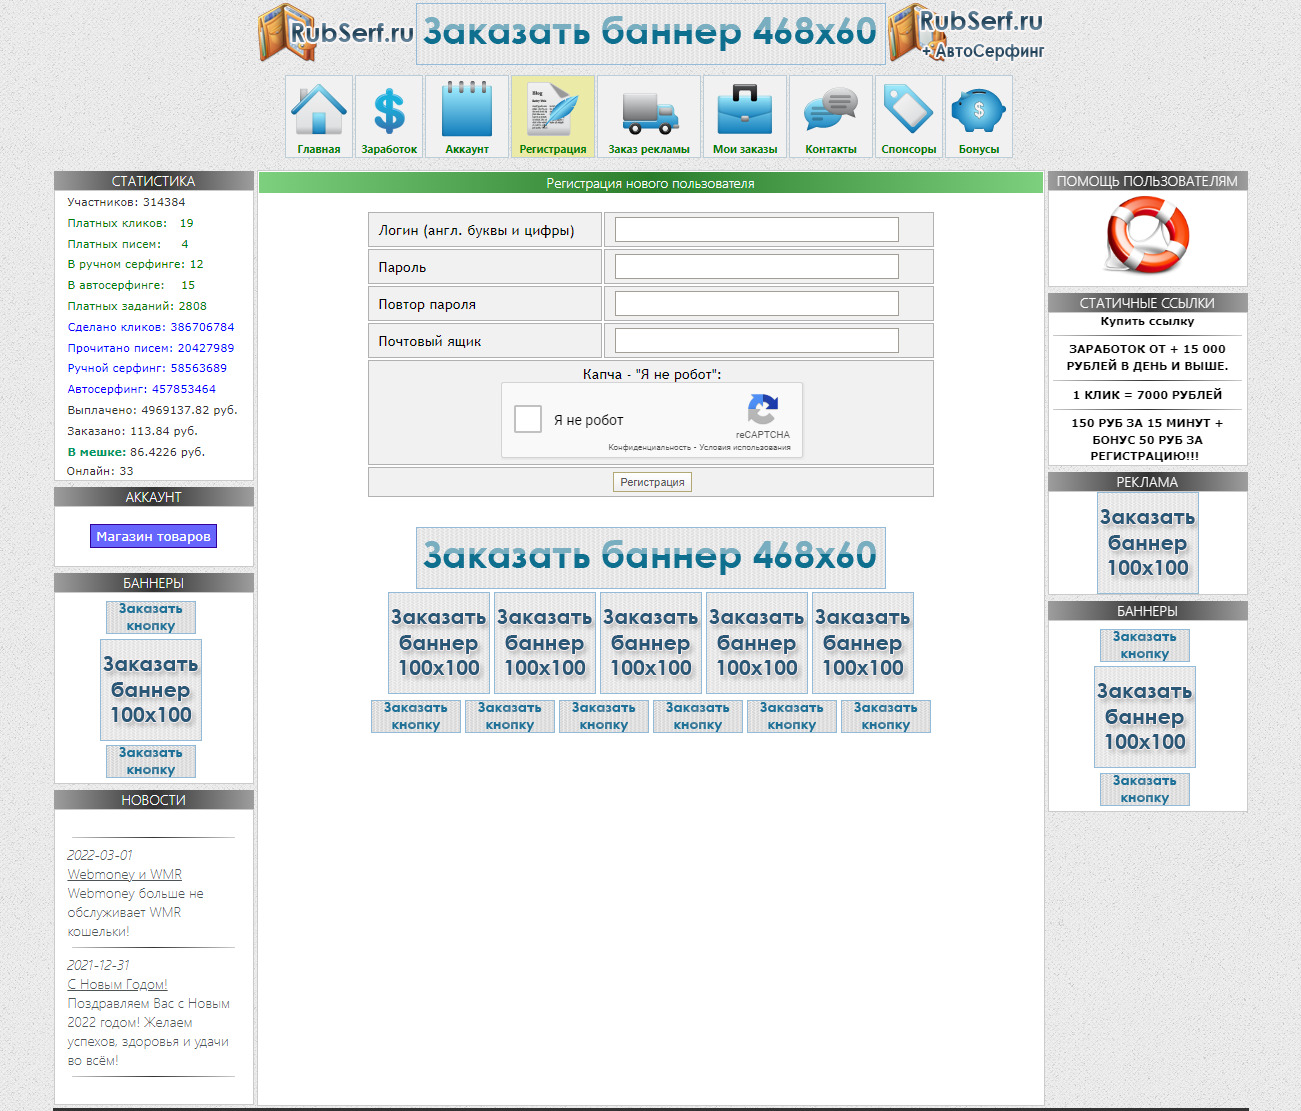Focus the Пароль input field

(x=757, y=267)
